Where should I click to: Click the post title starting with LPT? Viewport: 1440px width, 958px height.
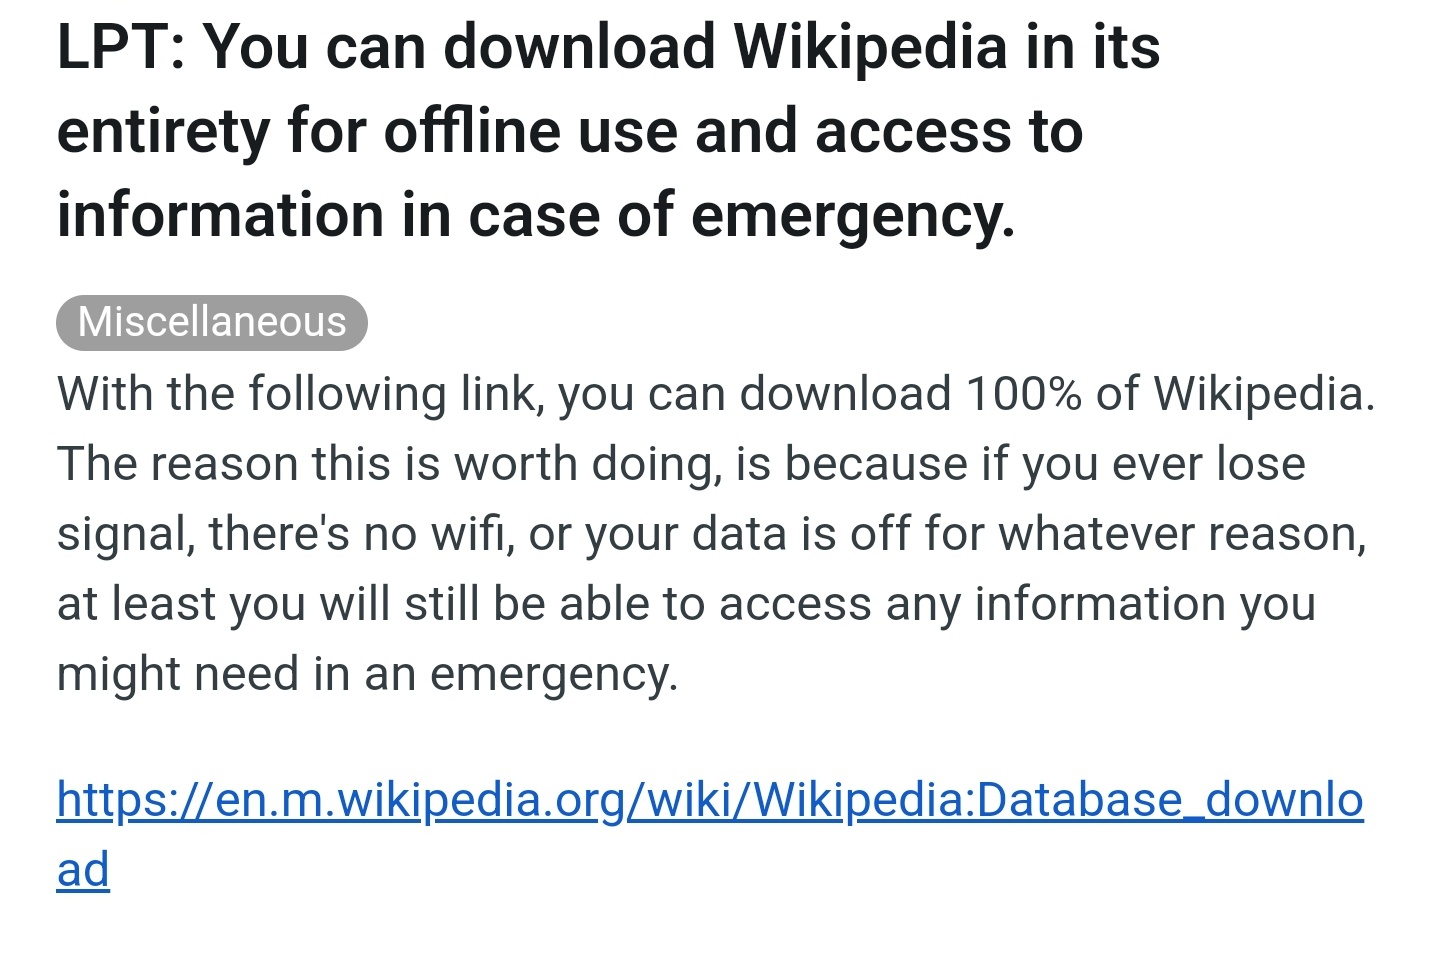pos(608,131)
